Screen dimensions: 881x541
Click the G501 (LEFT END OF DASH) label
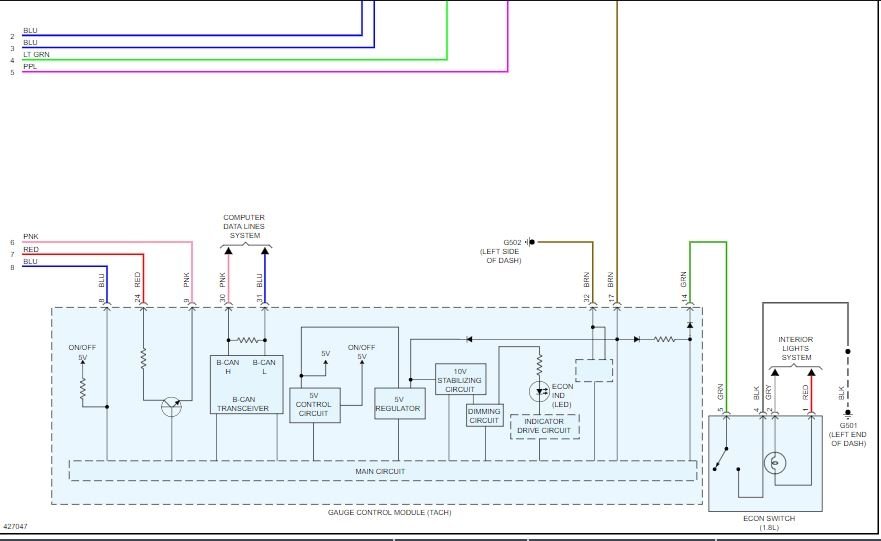[x=848, y=434]
